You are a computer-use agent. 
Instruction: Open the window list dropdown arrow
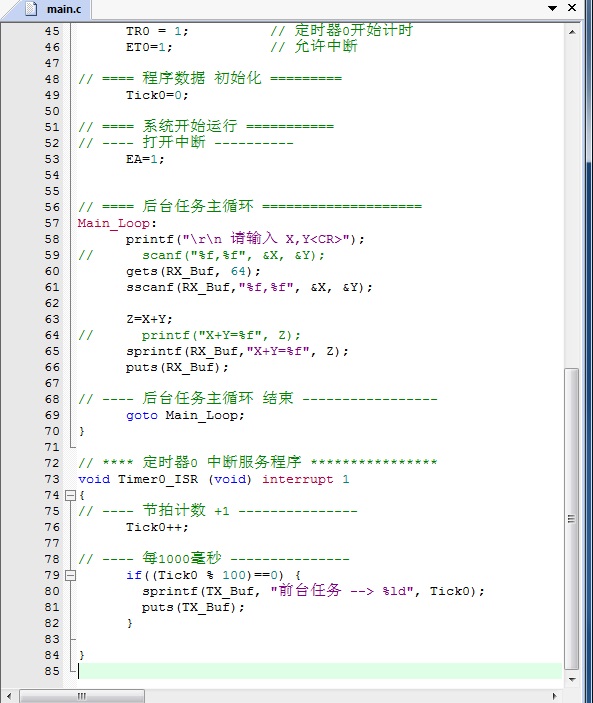(x=552, y=8)
